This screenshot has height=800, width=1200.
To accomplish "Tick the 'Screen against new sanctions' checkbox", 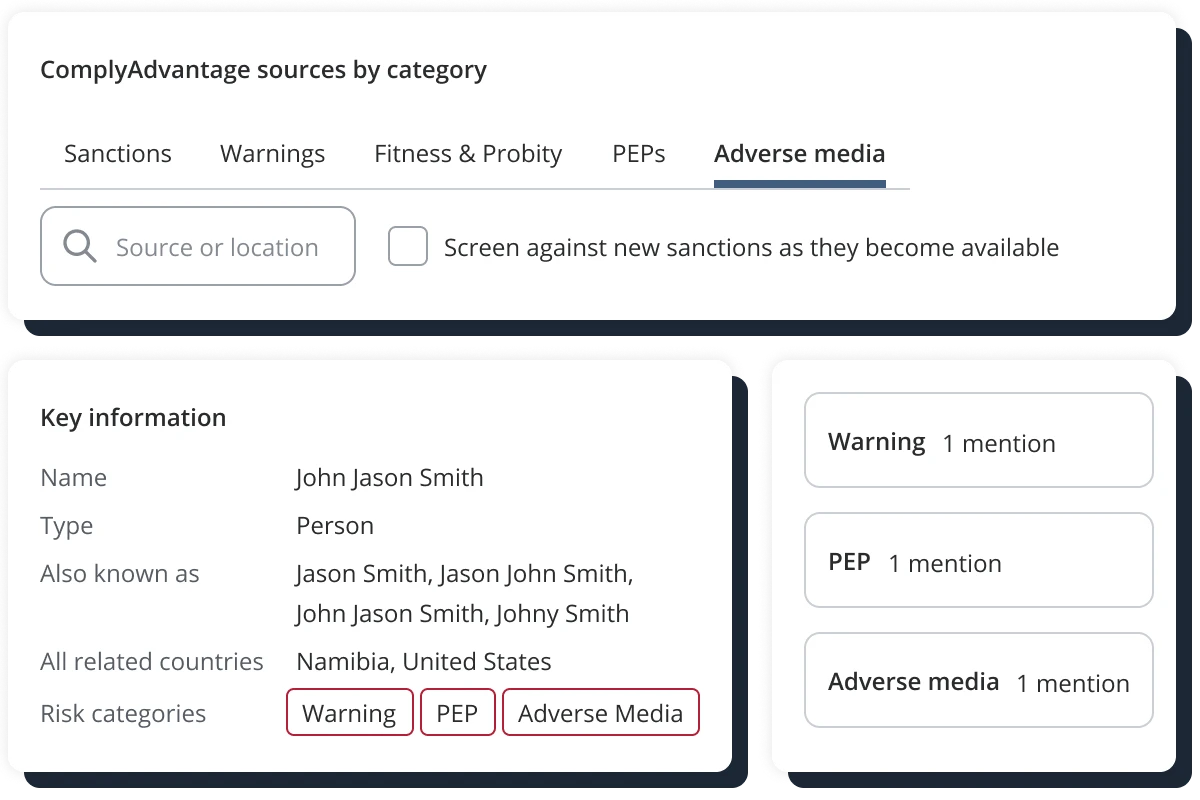I will point(408,246).
